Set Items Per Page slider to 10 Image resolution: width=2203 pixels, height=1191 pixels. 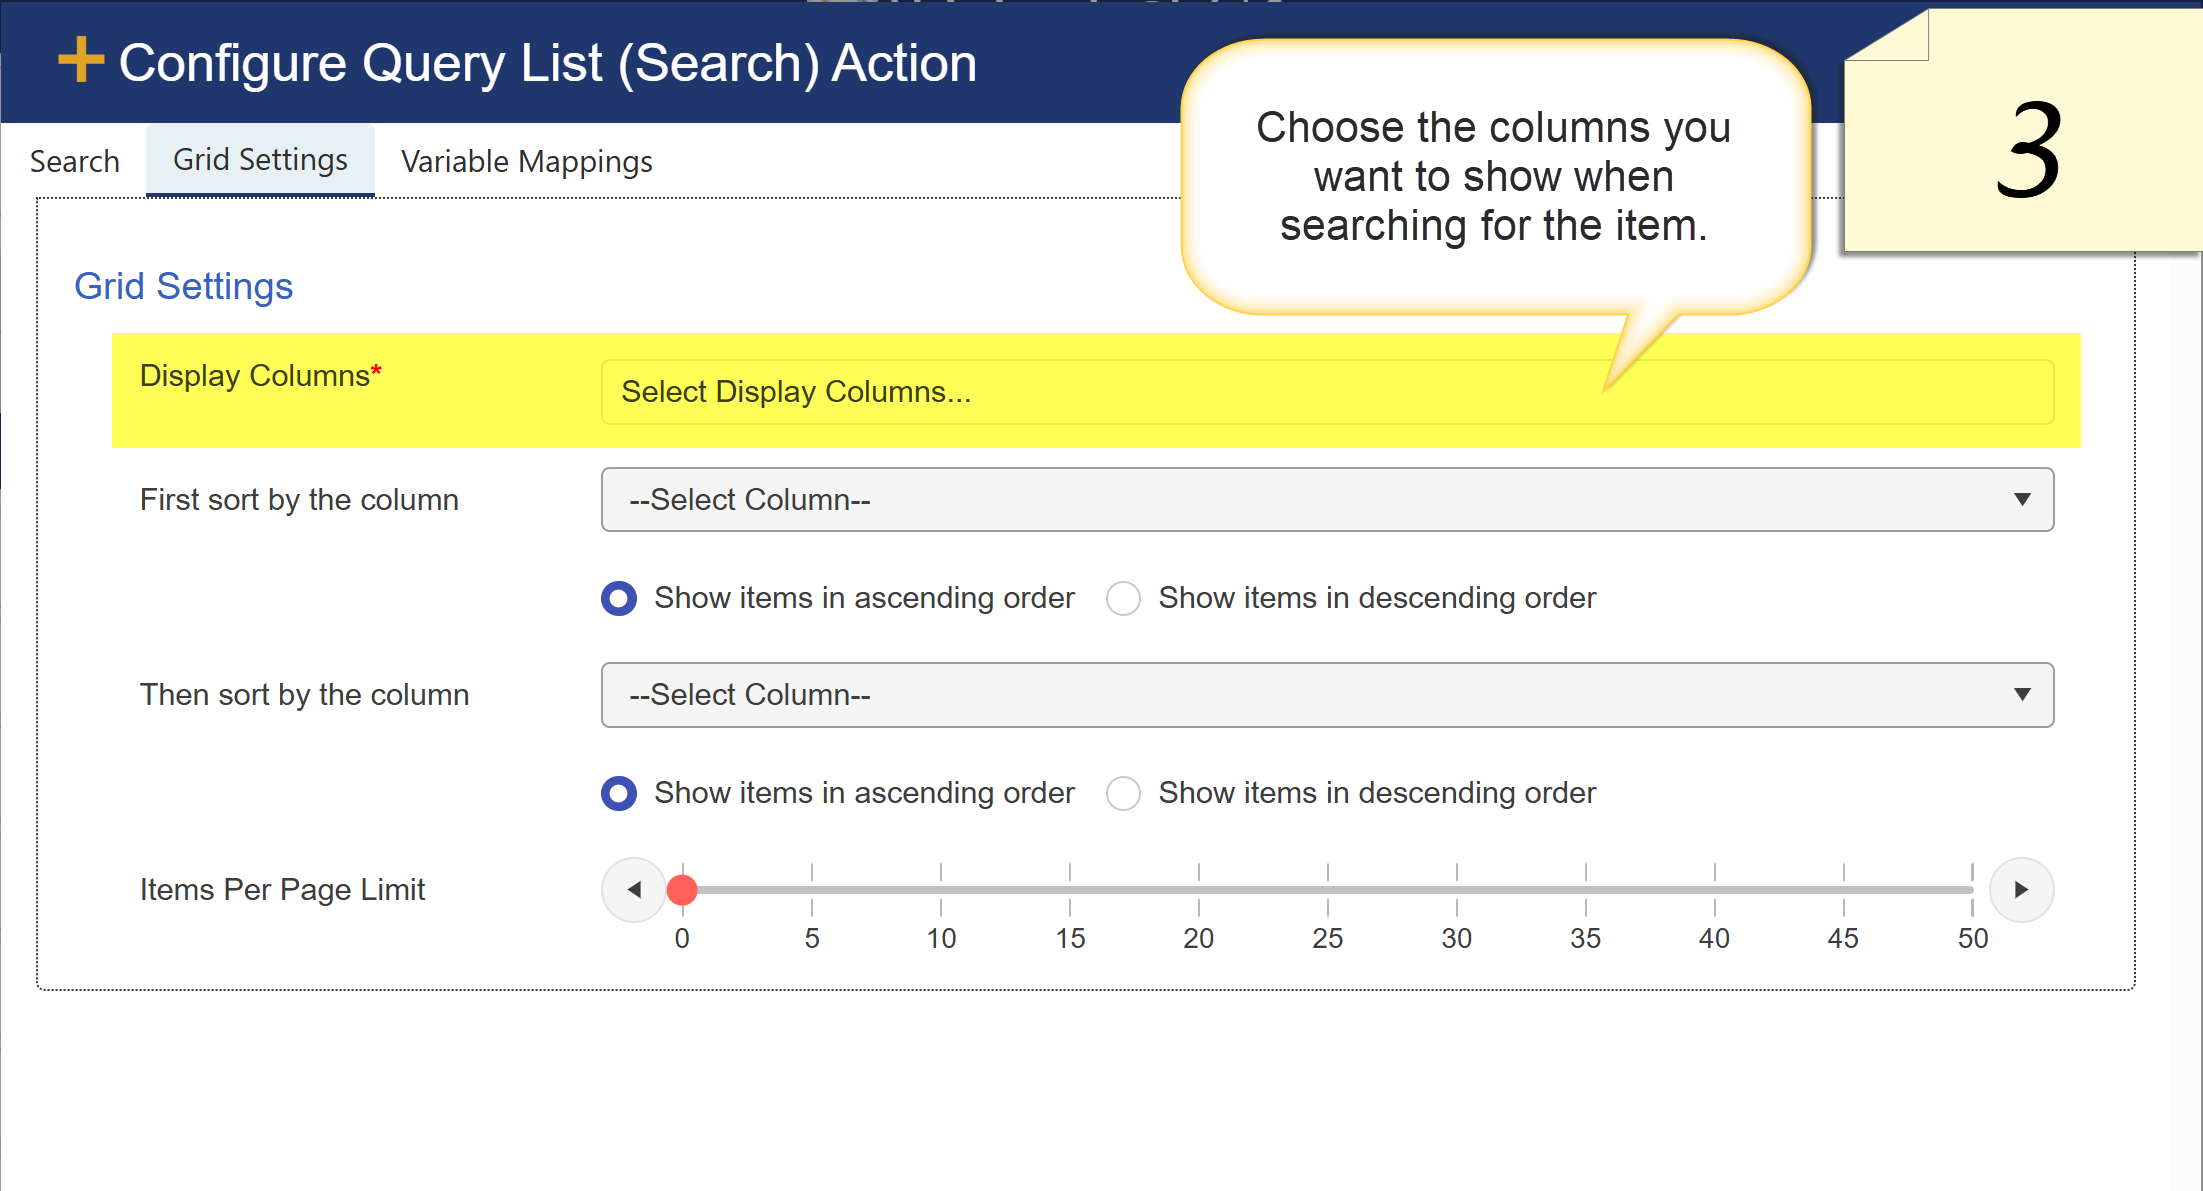click(941, 889)
